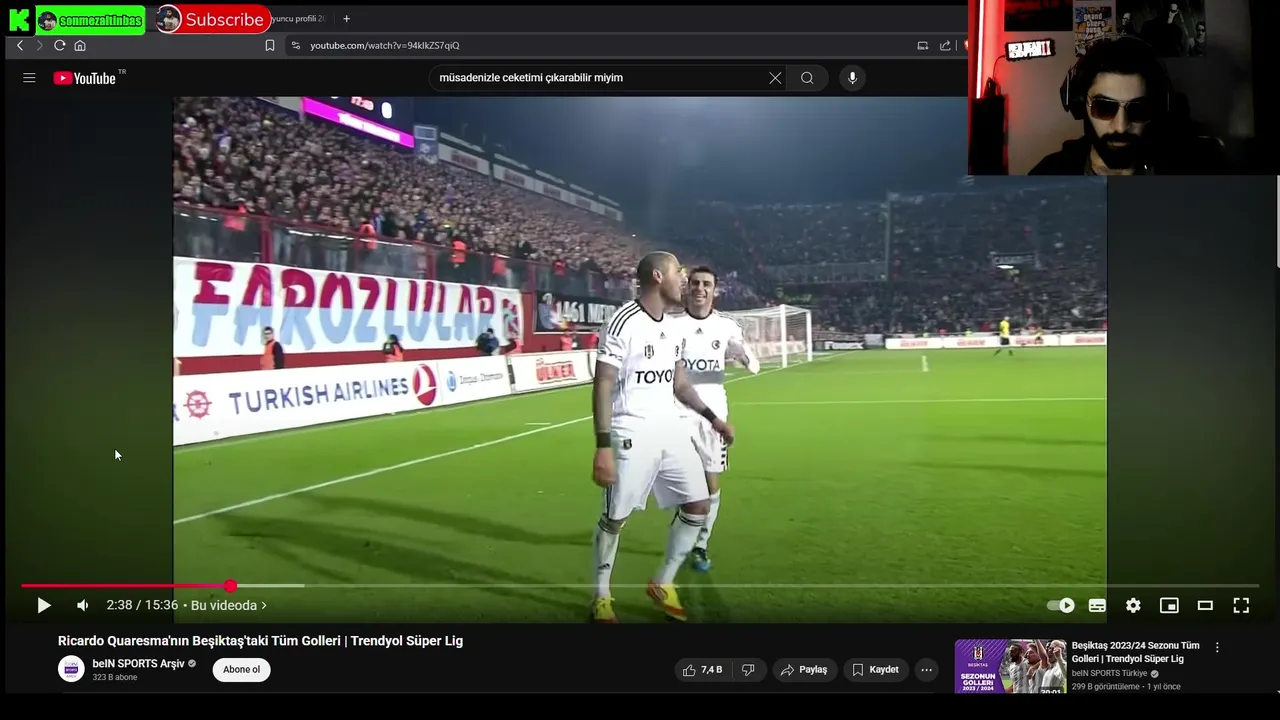Viewport: 1280px width, 720px height.
Task: Open more actions ellipsis under video
Action: [x=927, y=670]
